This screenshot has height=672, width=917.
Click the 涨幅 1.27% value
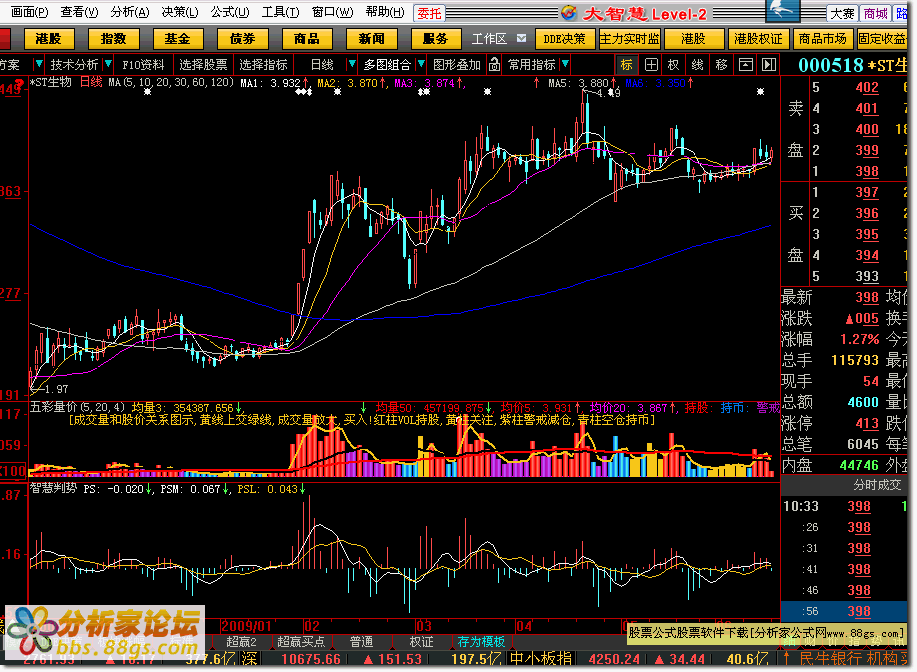pos(860,339)
